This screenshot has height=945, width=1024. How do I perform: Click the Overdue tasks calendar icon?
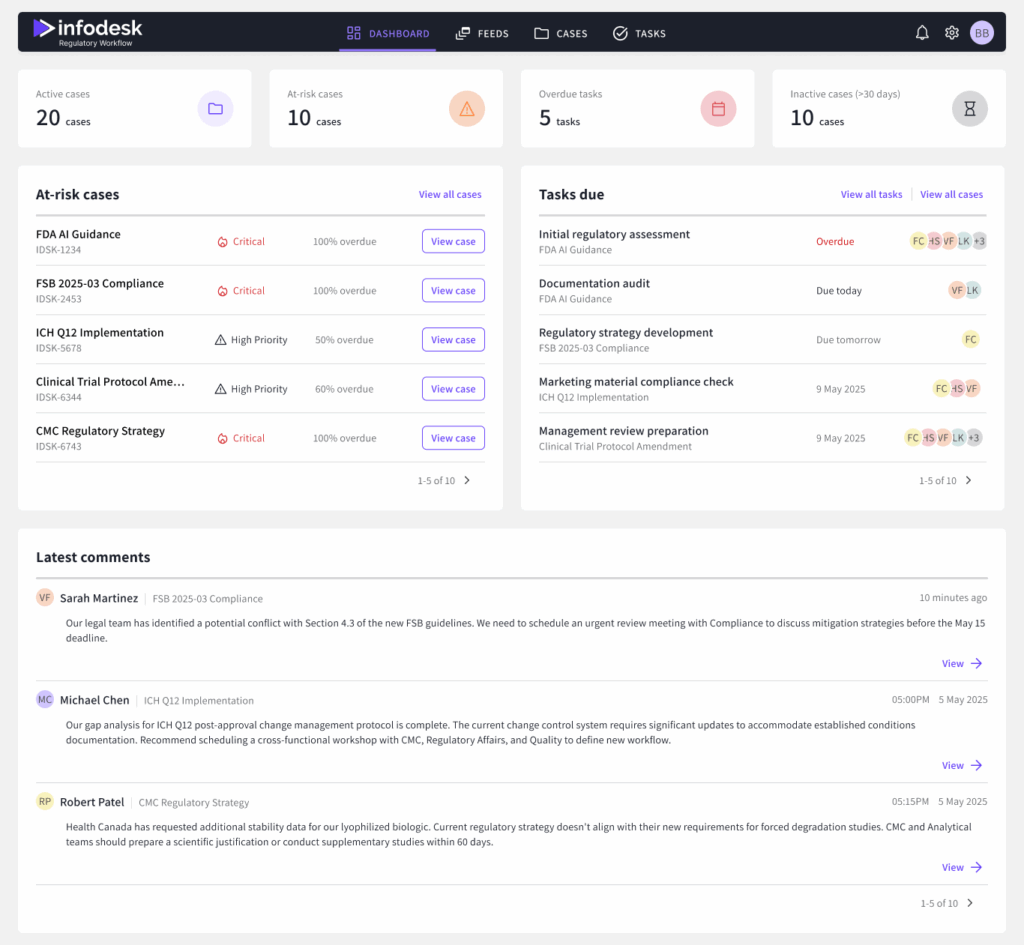point(718,108)
